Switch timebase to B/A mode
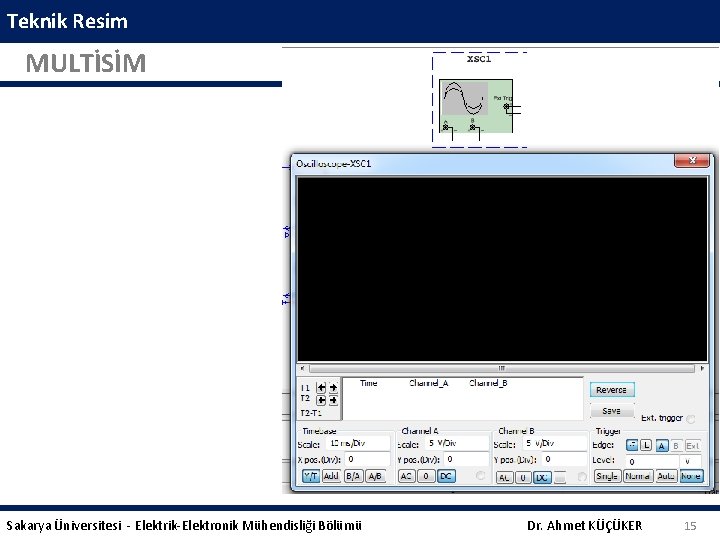Viewport: 720px width, 540px height. tap(353, 476)
